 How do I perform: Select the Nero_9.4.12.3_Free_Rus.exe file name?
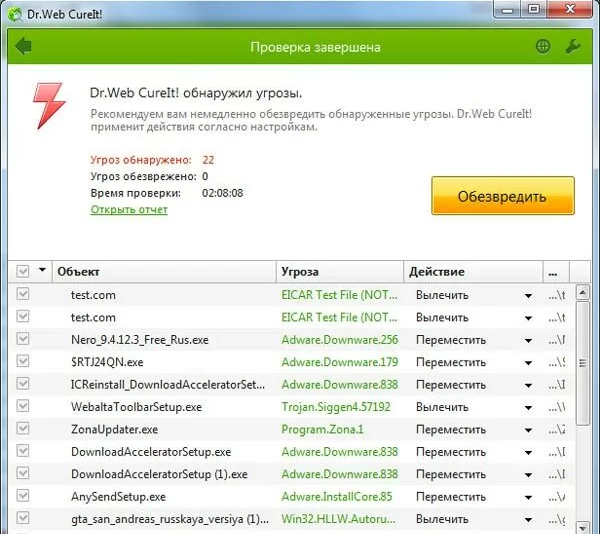coord(140,340)
